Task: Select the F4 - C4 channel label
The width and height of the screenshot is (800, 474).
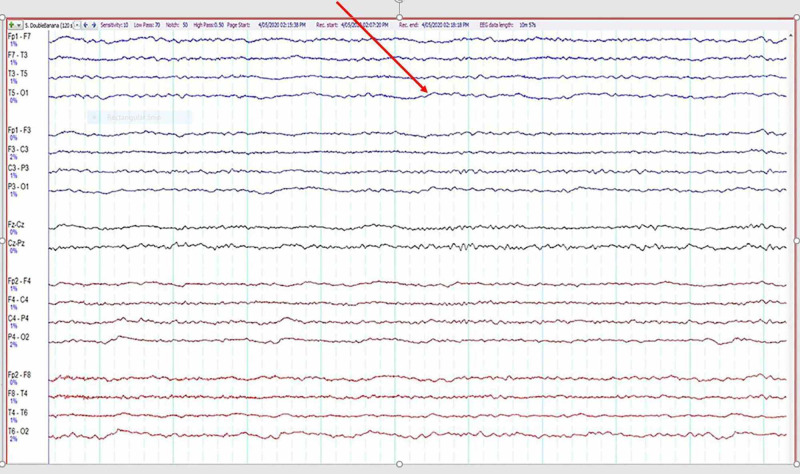Action: tap(18, 300)
